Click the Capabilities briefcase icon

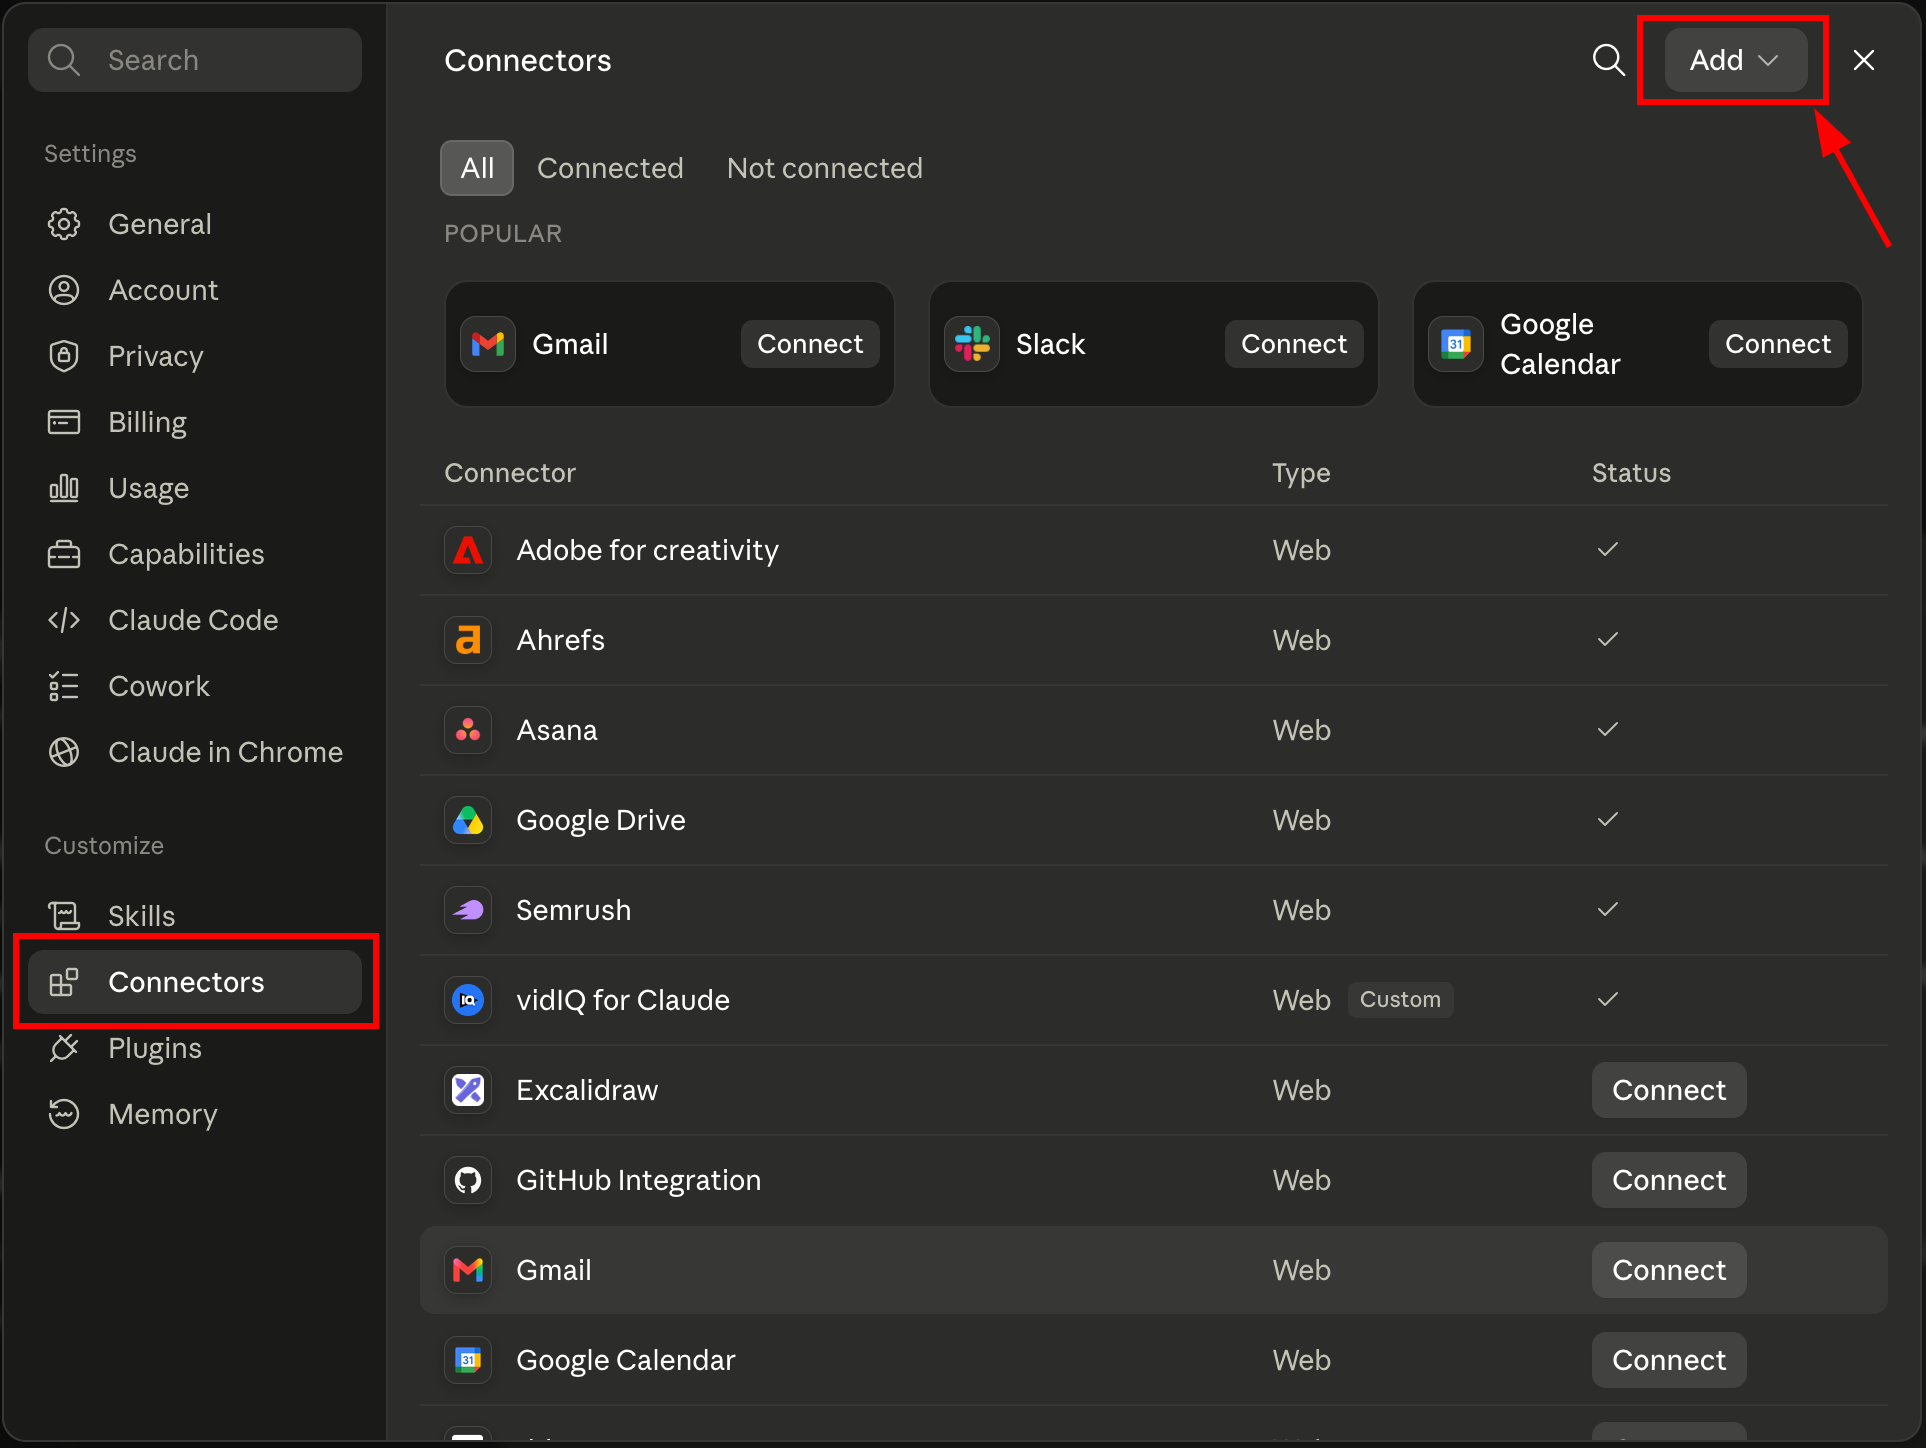click(64, 554)
